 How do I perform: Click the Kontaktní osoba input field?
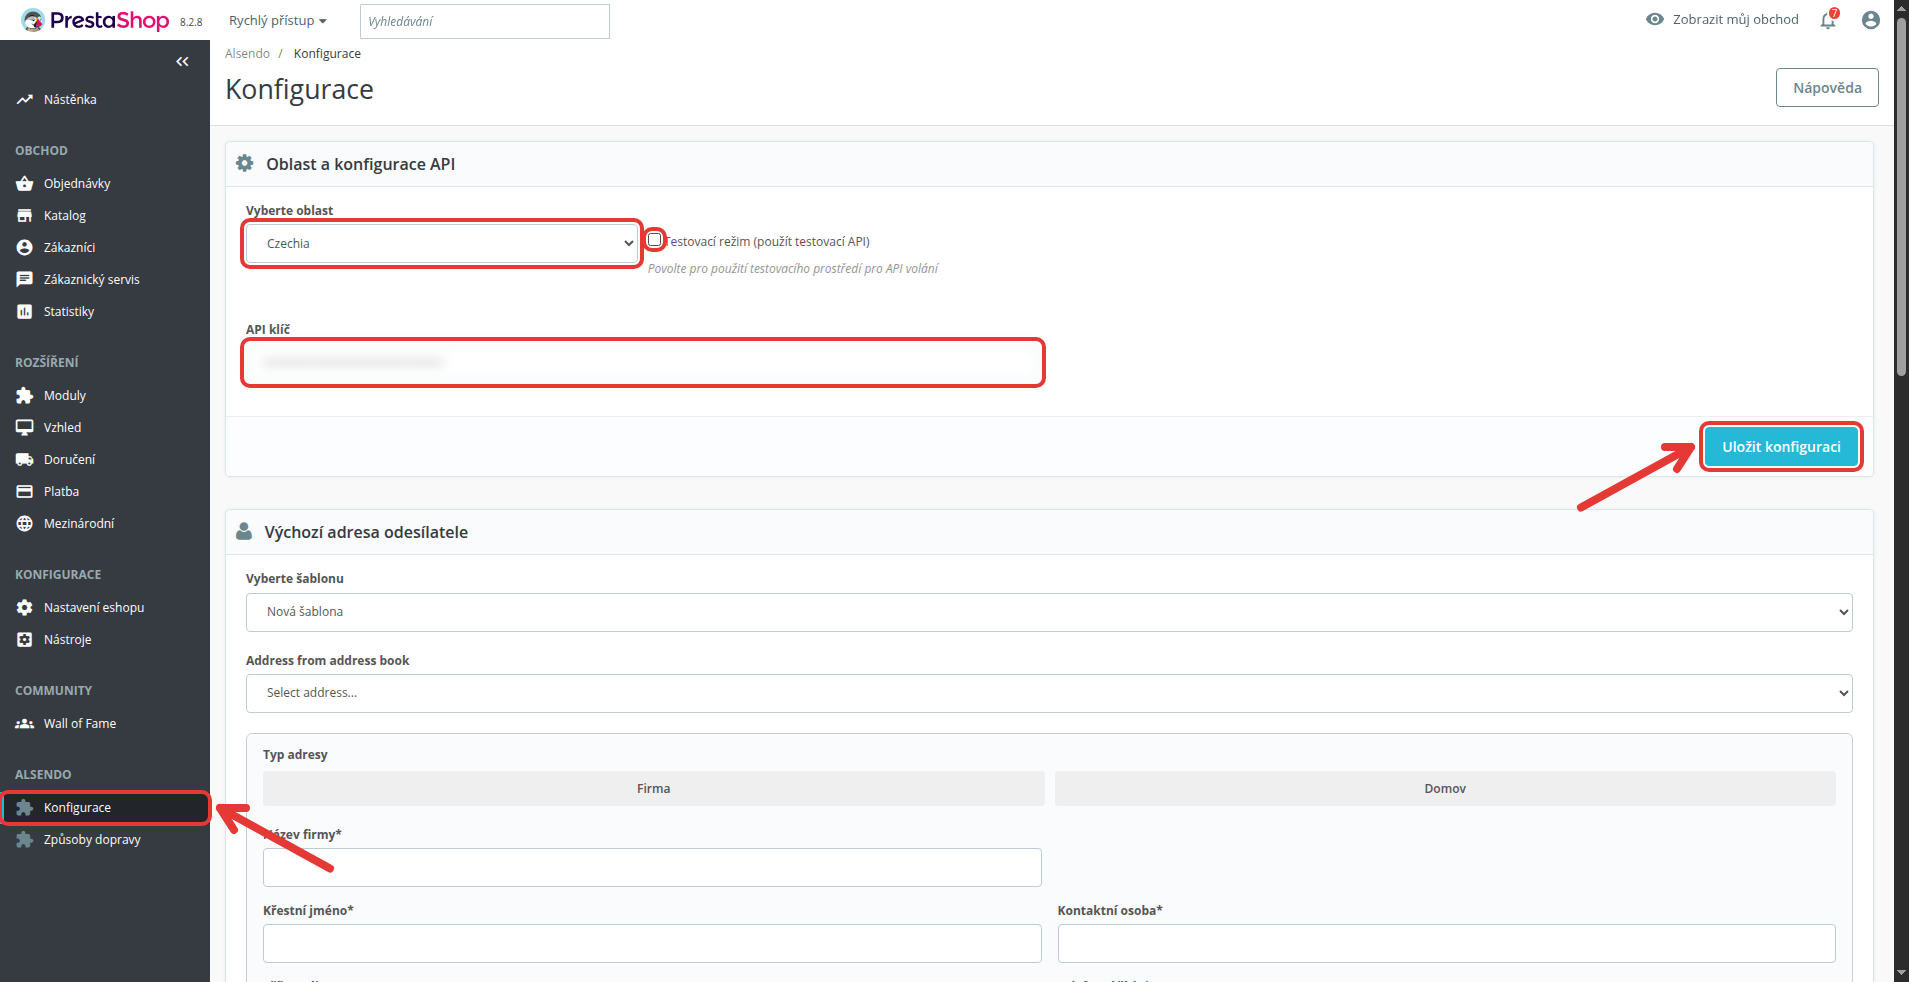click(x=1447, y=944)
